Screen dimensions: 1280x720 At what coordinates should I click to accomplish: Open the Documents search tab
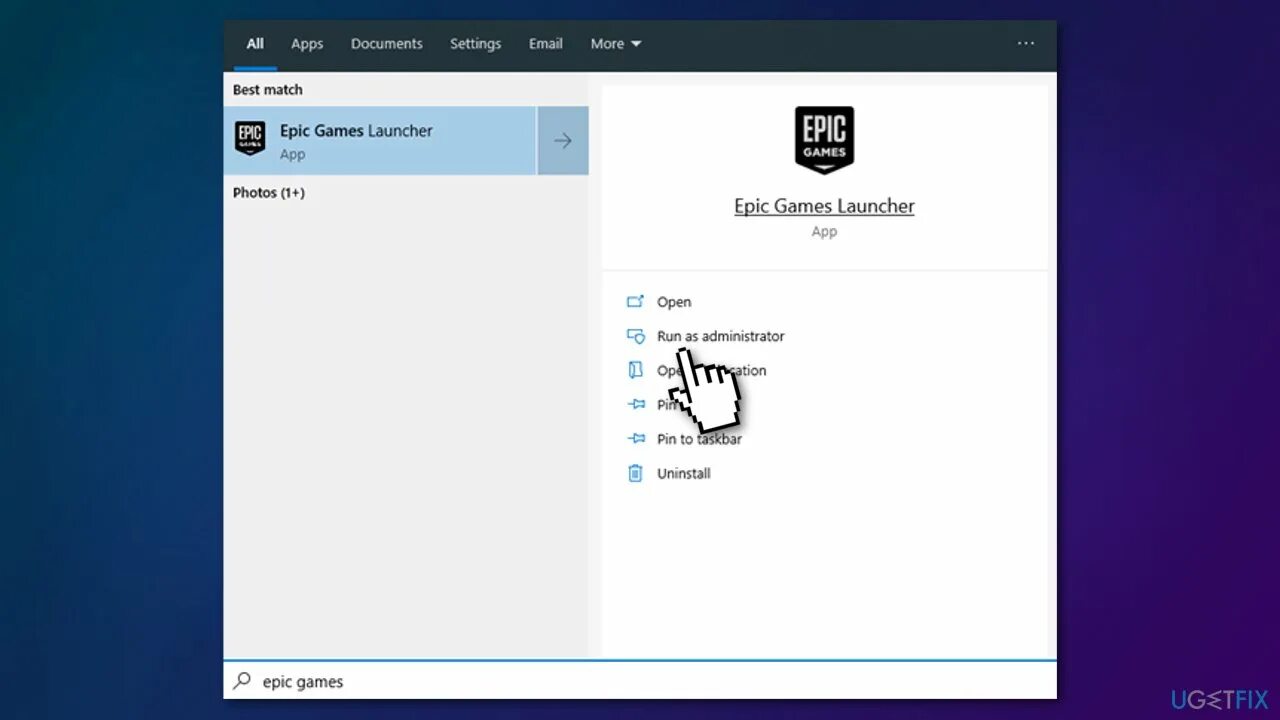coord(386,44)
